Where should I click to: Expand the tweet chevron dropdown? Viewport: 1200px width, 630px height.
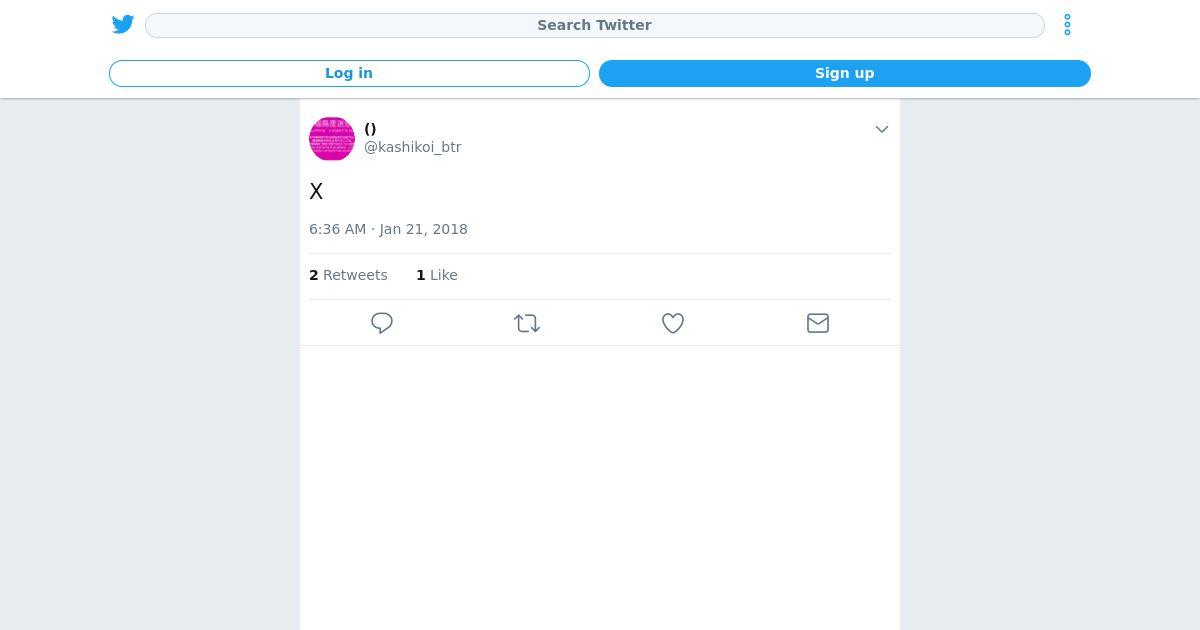[882, 129]
